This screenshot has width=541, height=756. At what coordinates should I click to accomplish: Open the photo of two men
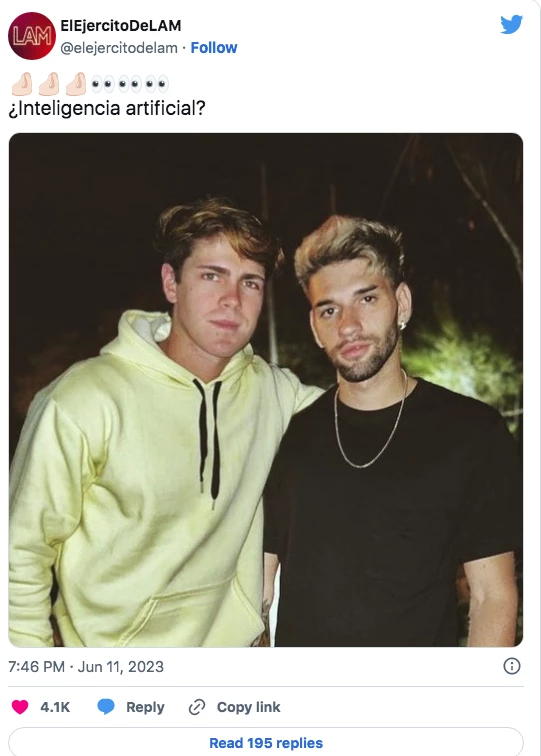point(266,390)
